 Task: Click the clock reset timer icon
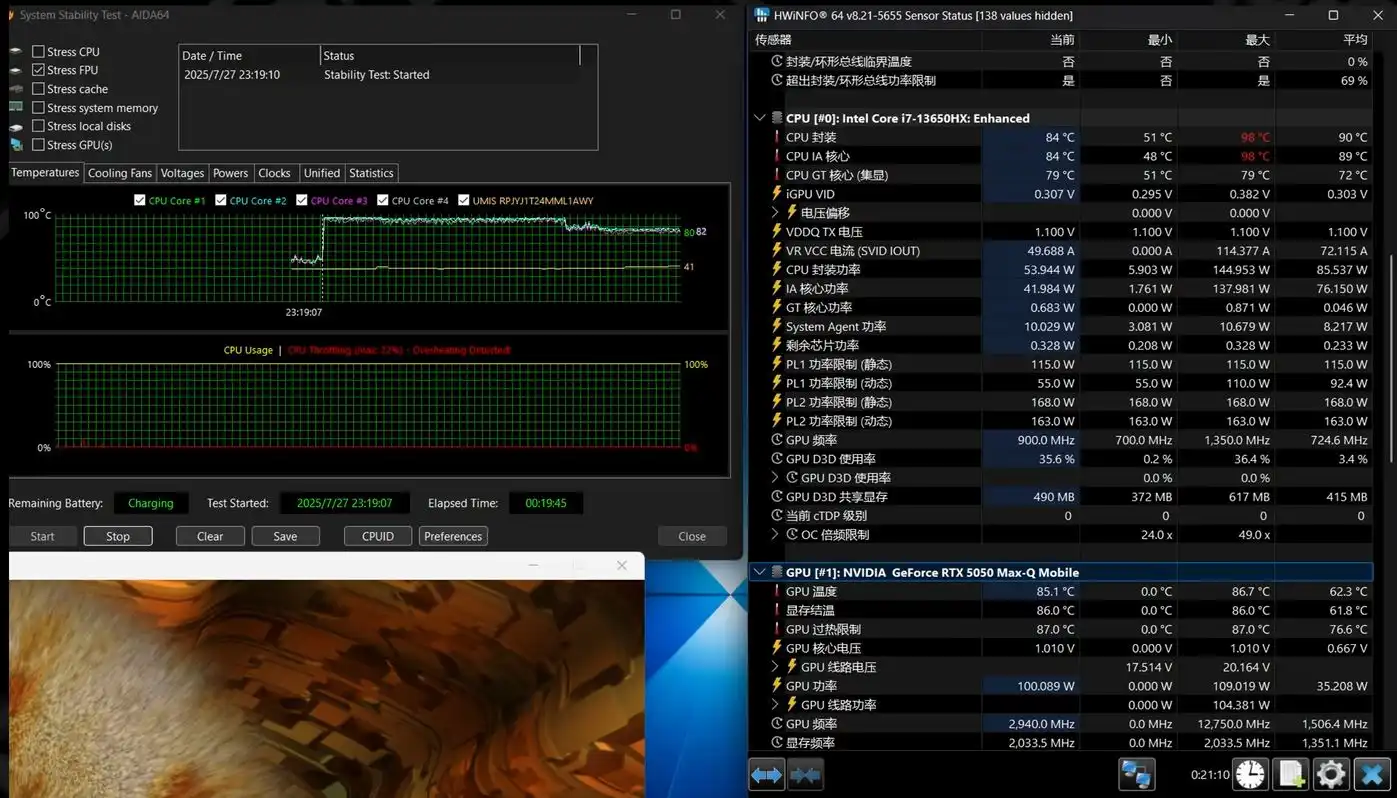click(x=1250, y=774)
